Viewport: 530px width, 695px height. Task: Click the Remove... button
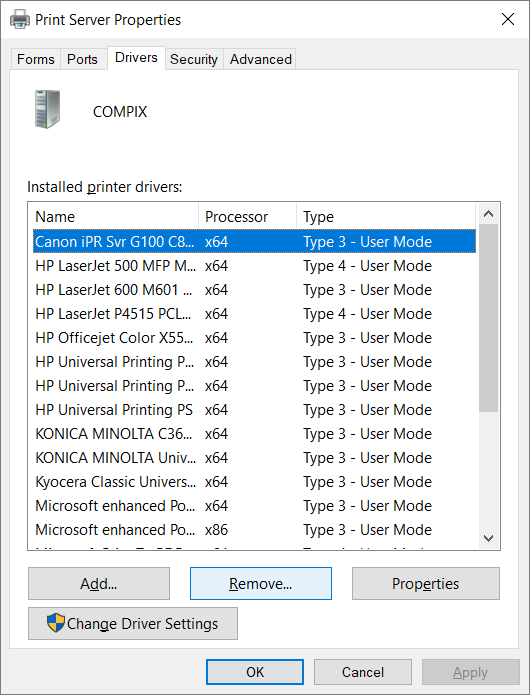coord(261,583)
